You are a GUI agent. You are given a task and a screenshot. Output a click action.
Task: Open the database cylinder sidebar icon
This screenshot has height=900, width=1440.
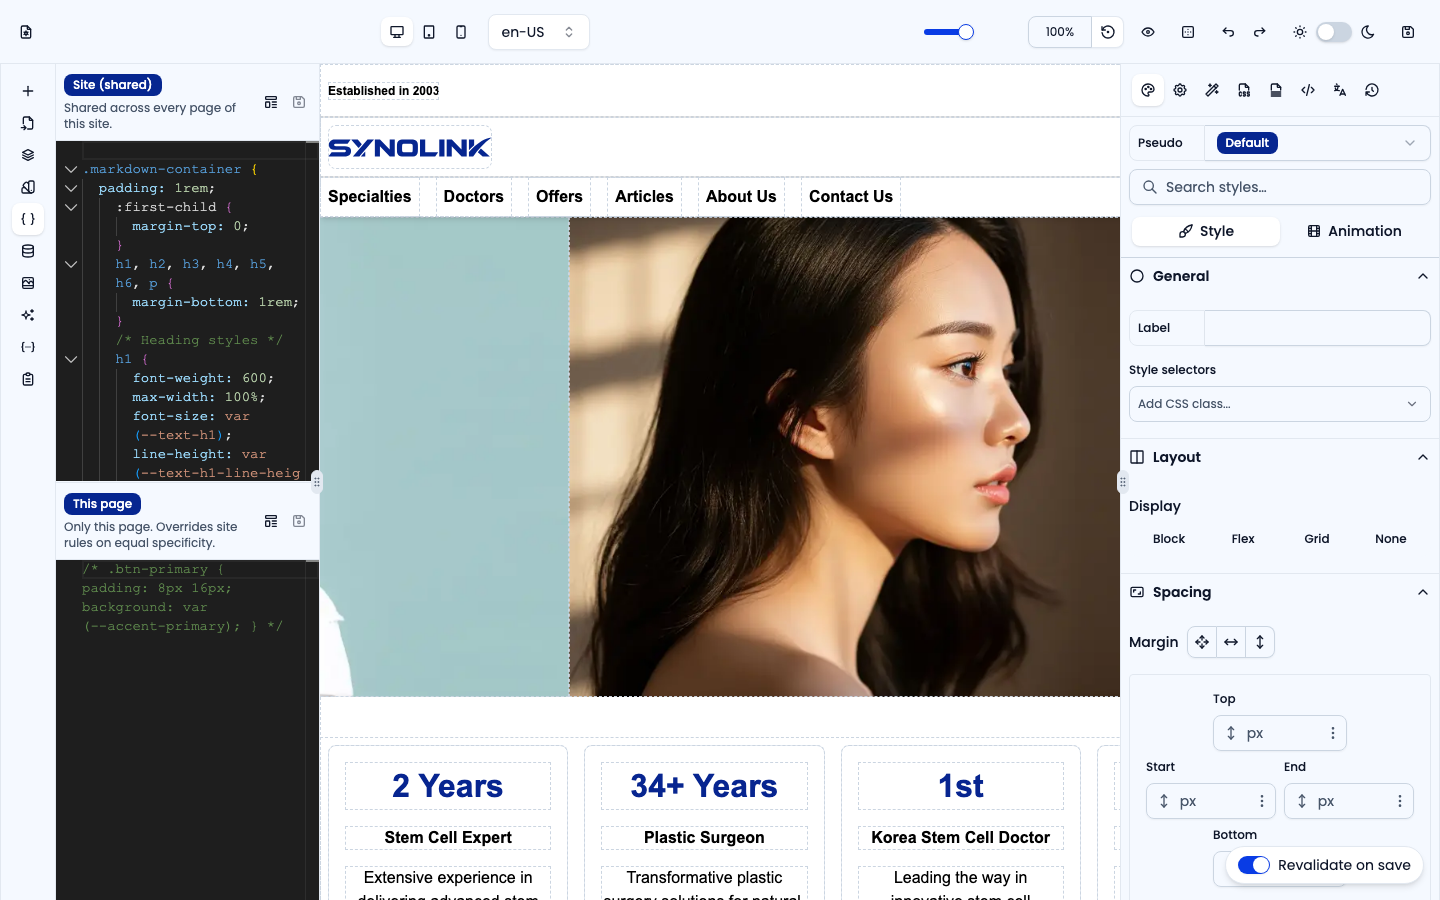pos(28,251)
